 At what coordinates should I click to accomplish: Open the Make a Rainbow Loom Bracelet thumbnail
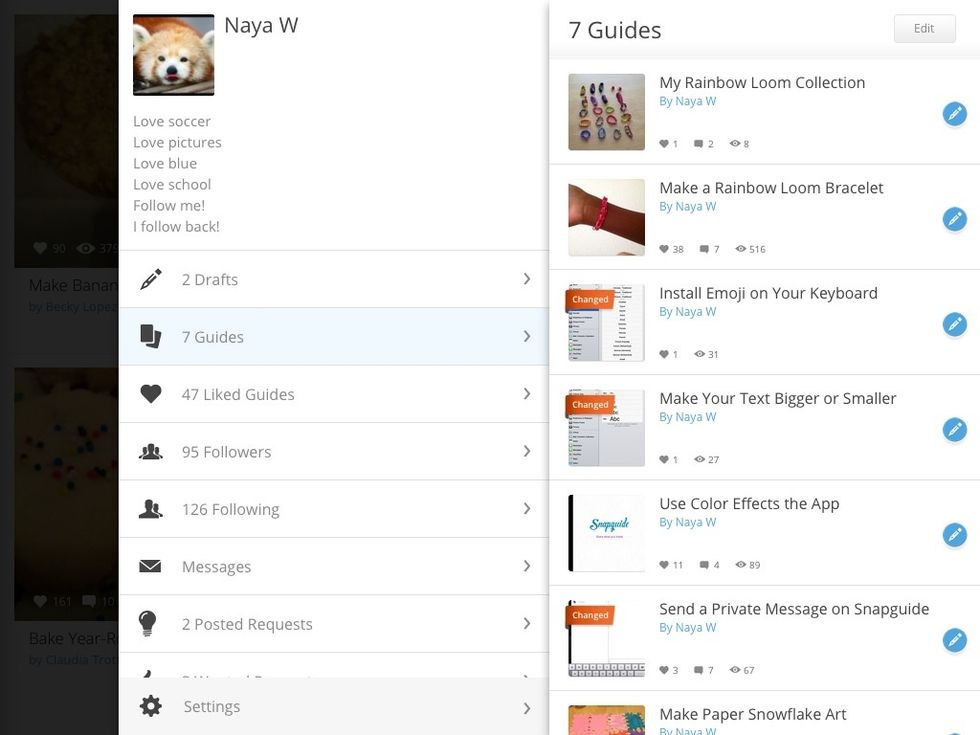point(606,217)
